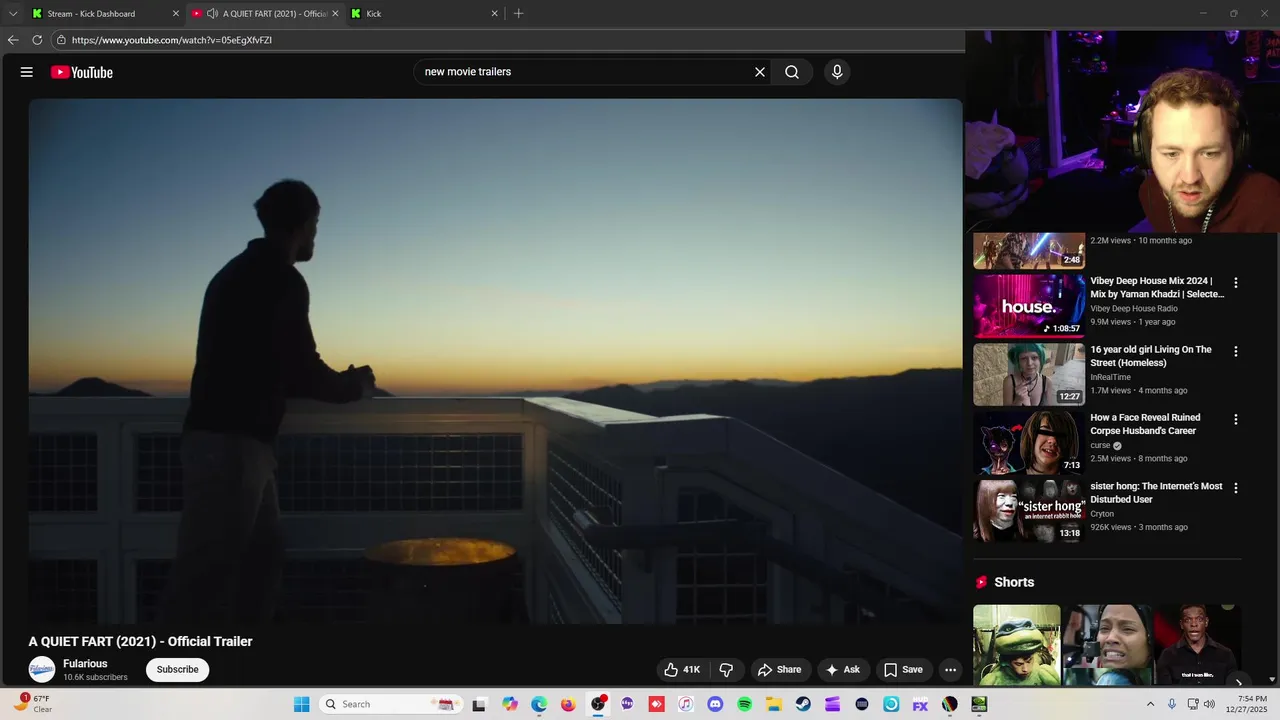Viewport: 1280px width, 720px height.
Task: Open the more actions ellipsis under the video
Action: click(951, 670)
